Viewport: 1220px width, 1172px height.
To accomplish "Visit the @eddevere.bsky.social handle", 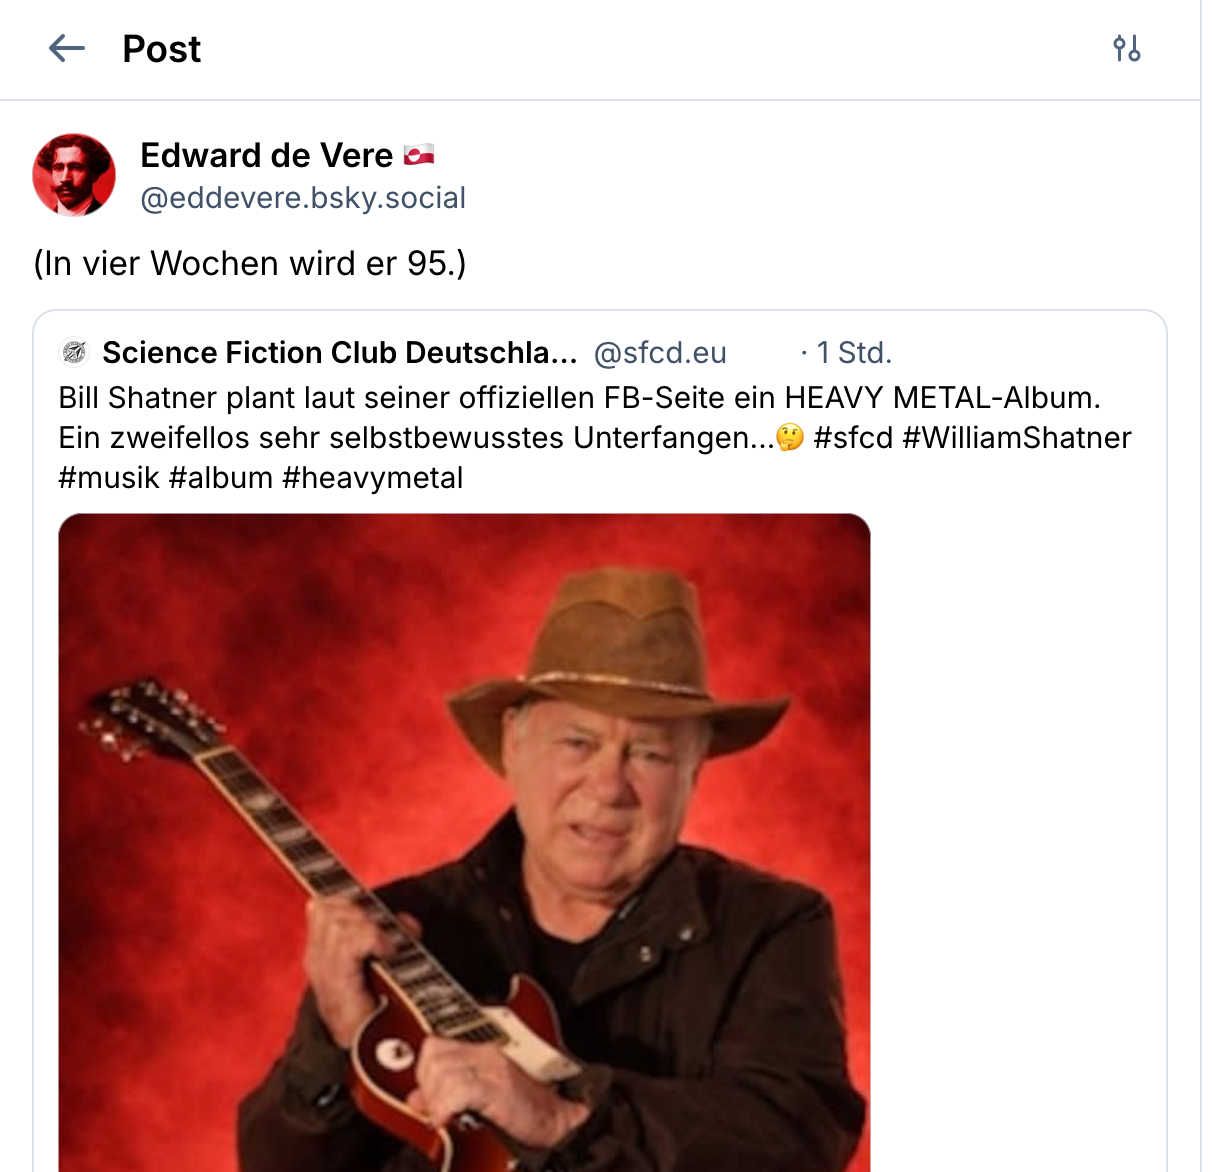I will (303, 198).
